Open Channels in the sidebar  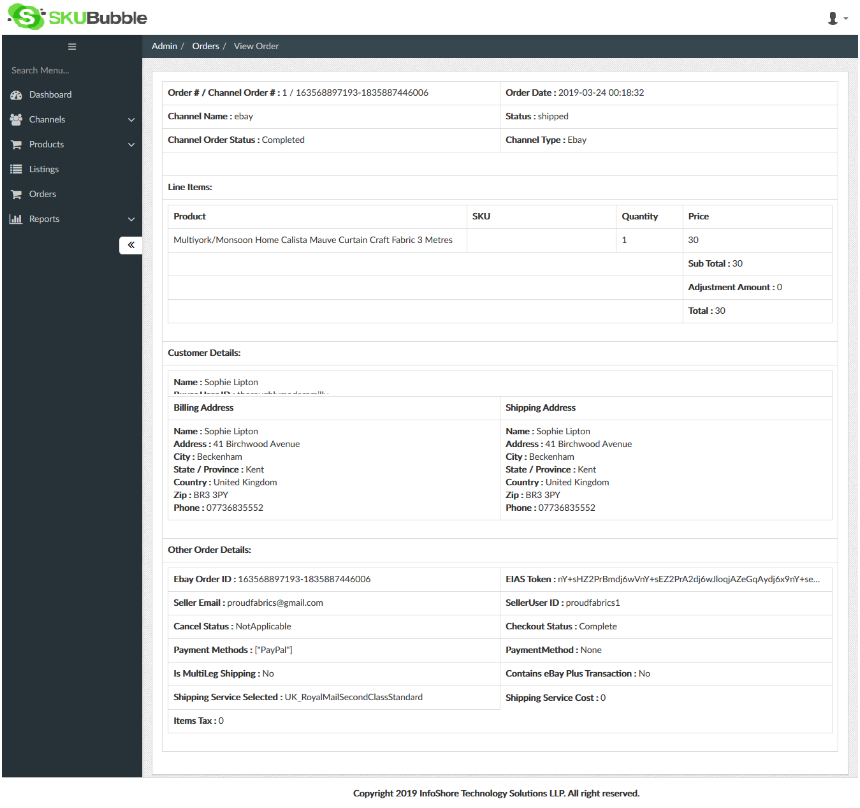tap(72, 120)
